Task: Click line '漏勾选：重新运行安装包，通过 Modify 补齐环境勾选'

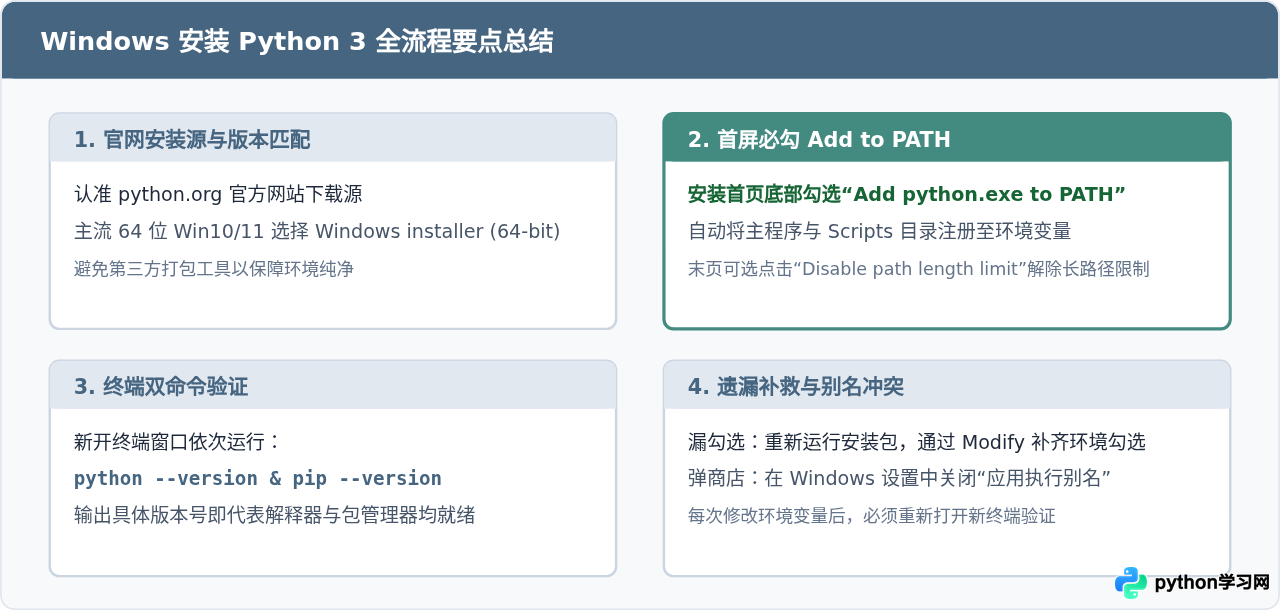Action: point(917,441)
